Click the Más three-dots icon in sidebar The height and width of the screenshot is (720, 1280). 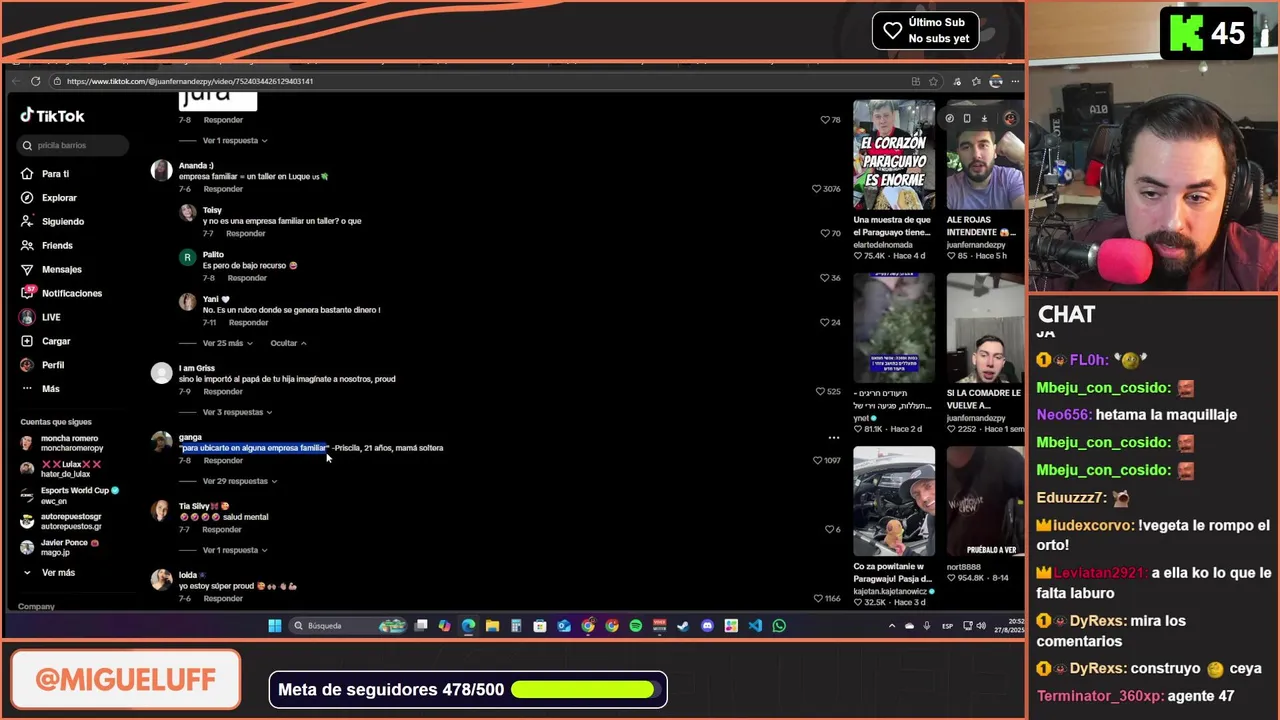tap(27, 389)
